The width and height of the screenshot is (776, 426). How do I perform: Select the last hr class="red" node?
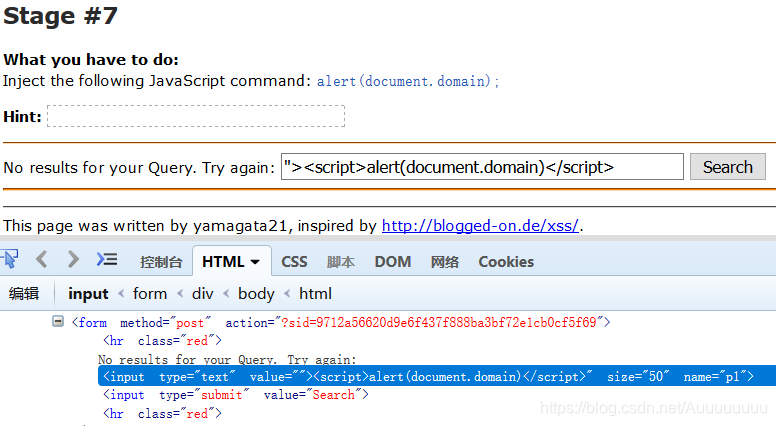[162, 413]
